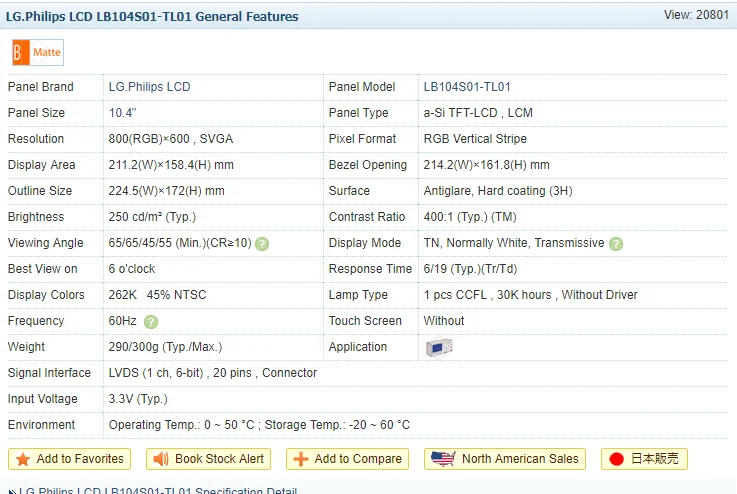Click the View: 20801 counter
The height and width of the screenshot is (494, 737).
click(696, 15)
